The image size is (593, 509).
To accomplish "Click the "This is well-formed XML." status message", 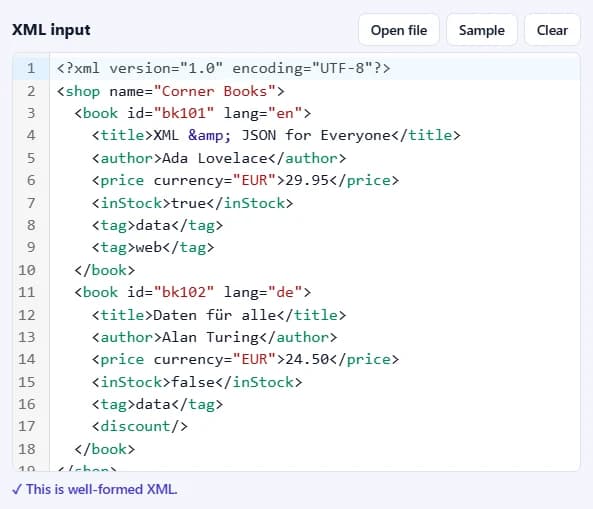I will click(x=95, y=489).
